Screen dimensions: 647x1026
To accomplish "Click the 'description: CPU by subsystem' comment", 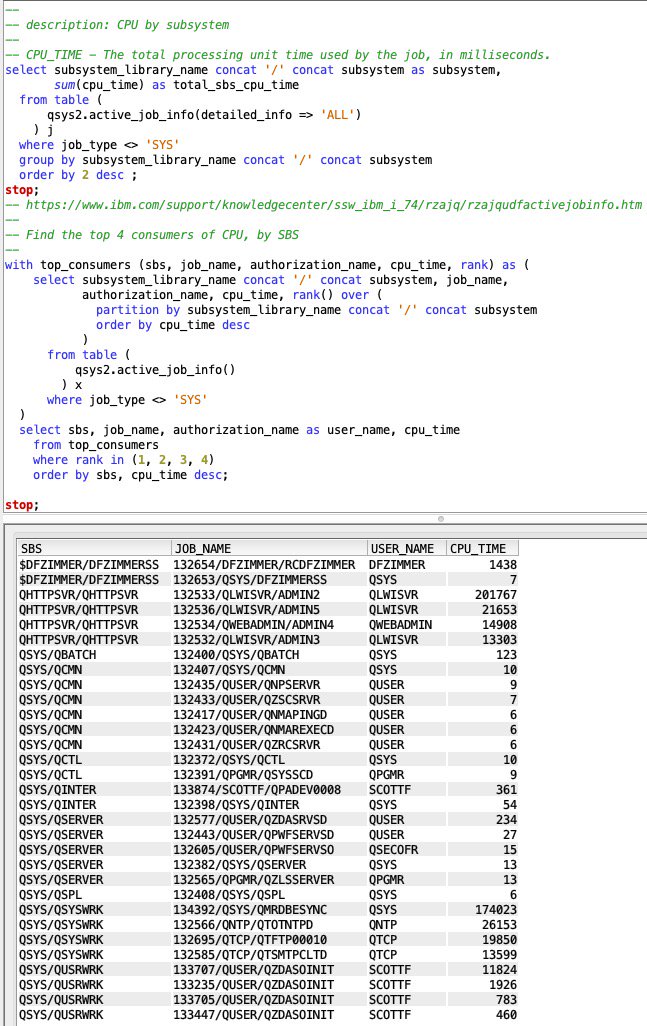I will point(117,25).
